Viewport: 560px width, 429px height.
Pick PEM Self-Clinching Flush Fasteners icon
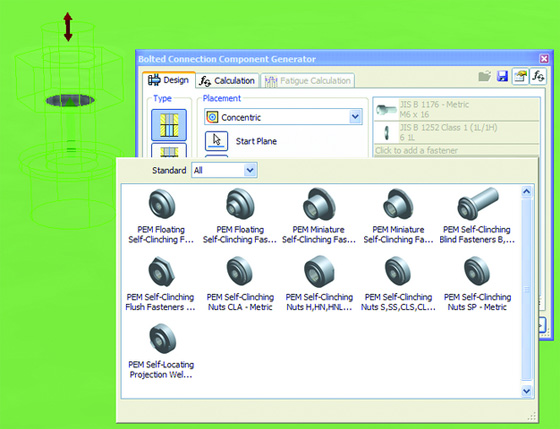pos(161,272)
